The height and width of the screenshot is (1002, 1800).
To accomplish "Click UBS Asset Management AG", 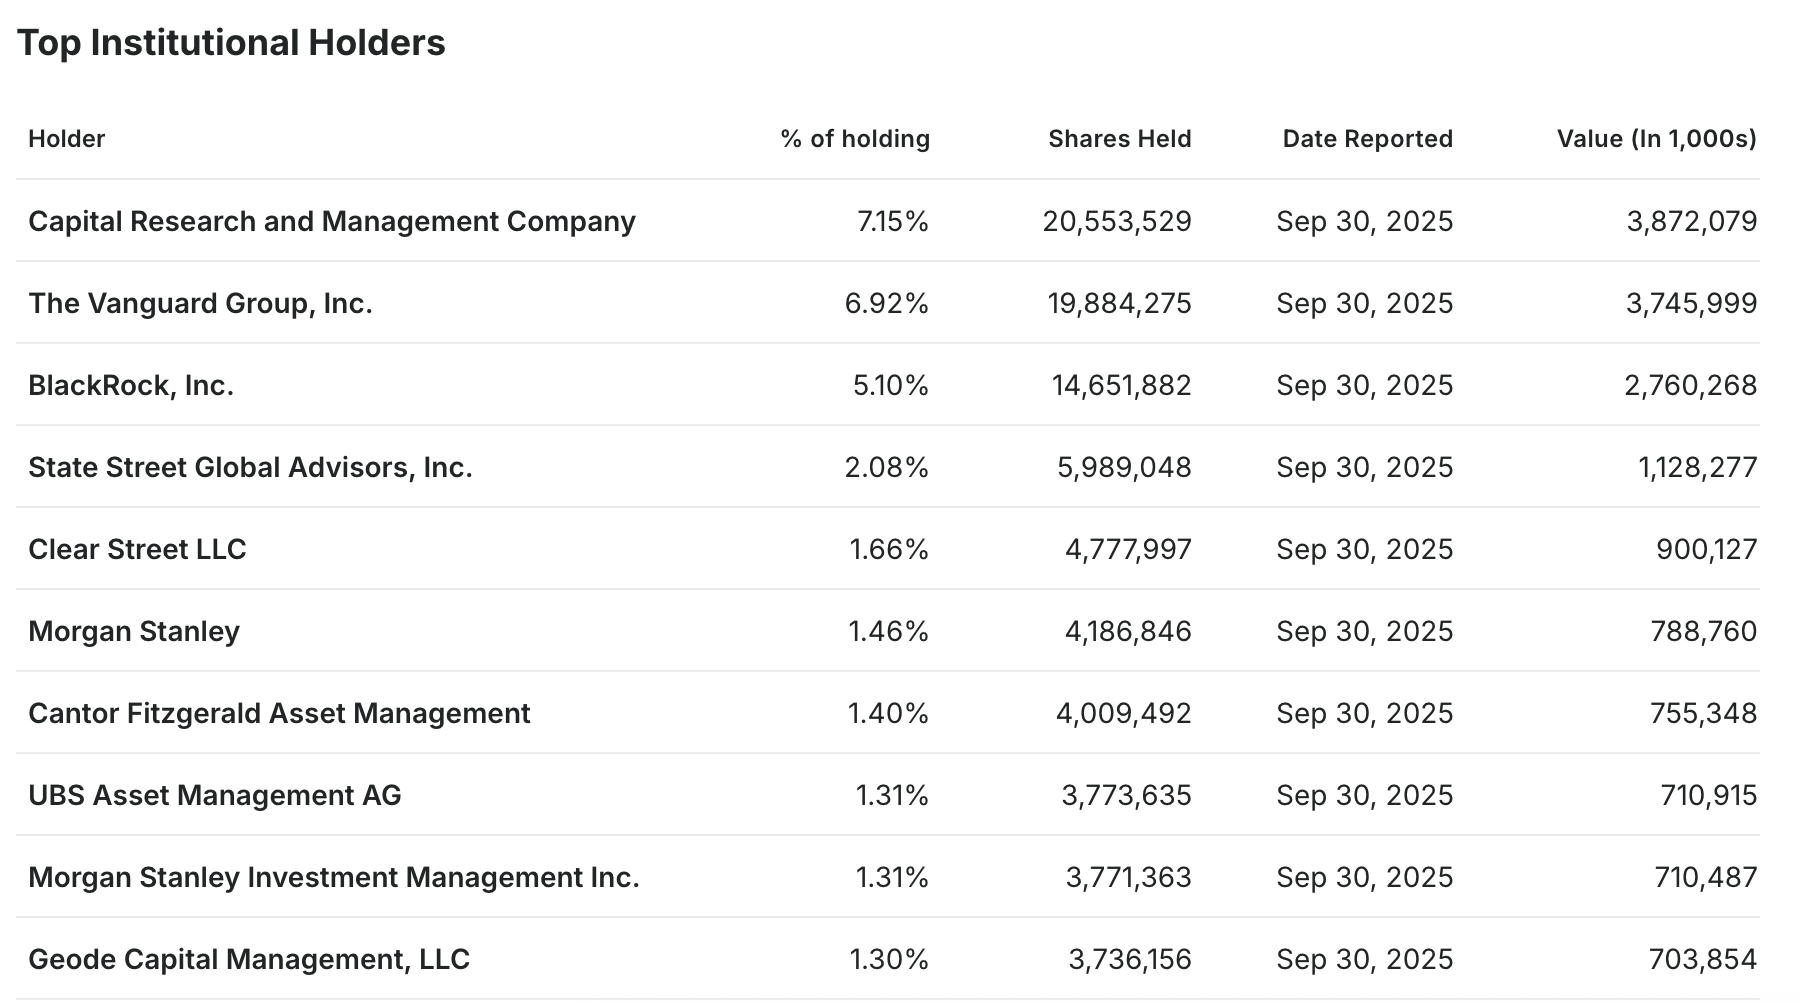I will 214,795.
